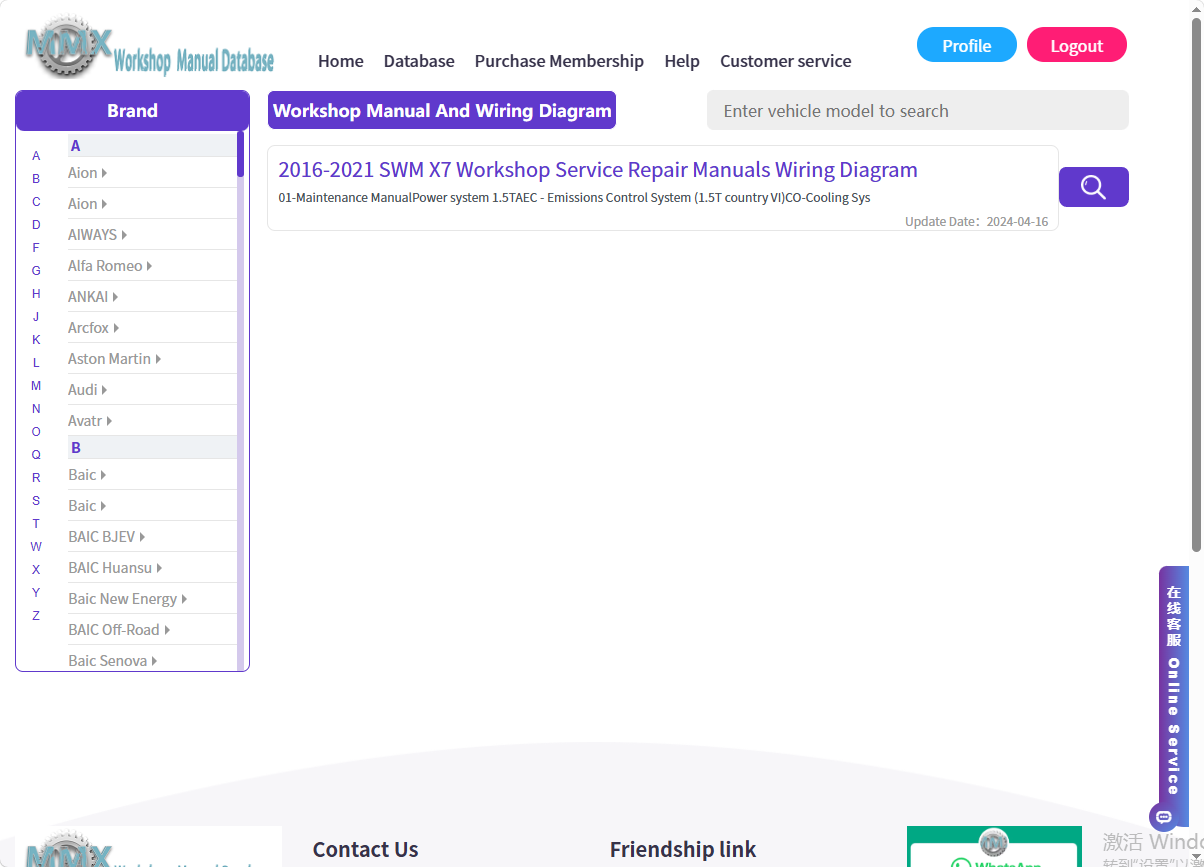
Task: Click the main page vertical scrollbar
Action: point(1196,285)
